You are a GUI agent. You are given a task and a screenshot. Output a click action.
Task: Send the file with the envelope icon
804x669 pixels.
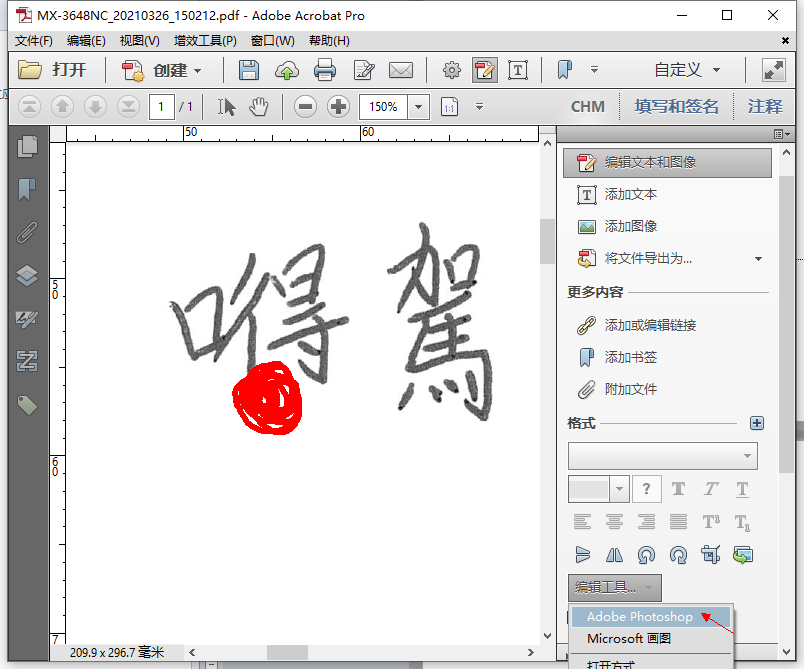tap(401, 70)
